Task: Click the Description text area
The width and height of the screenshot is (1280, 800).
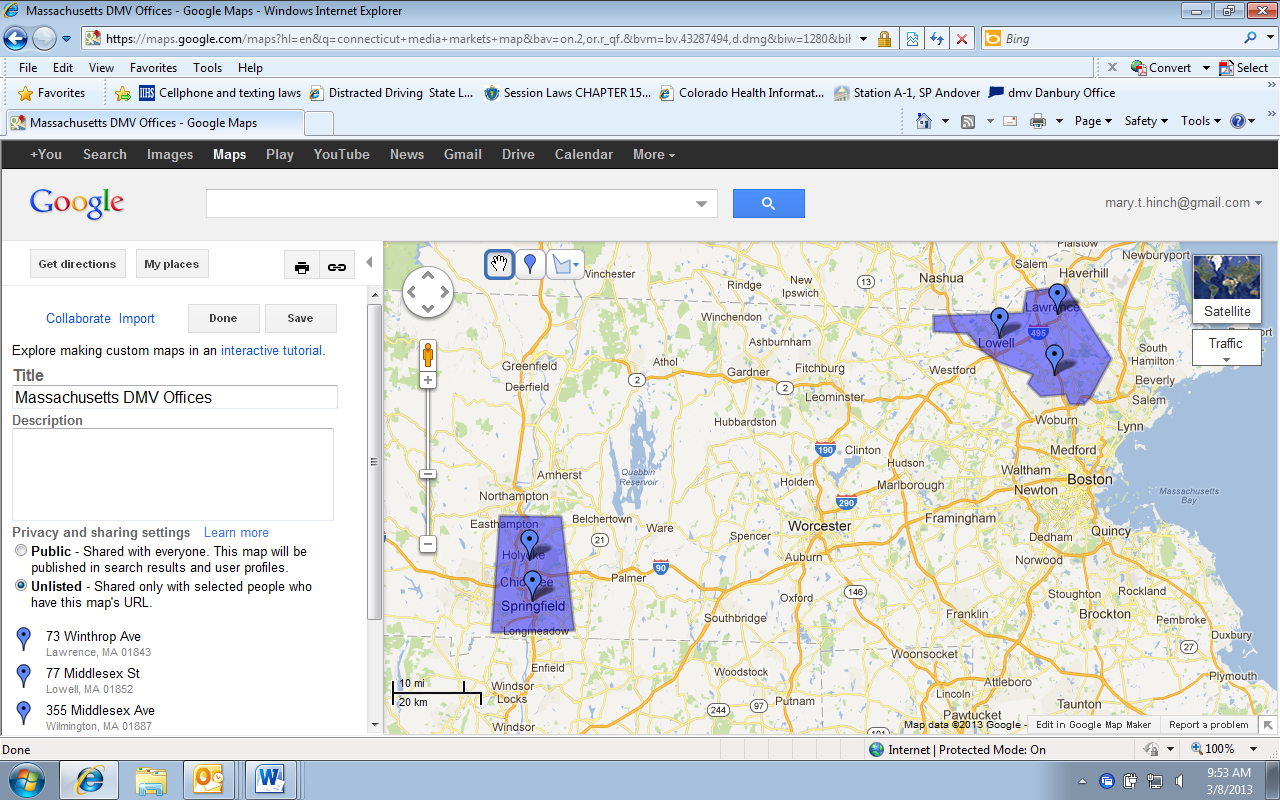Action: click(172, 474)
